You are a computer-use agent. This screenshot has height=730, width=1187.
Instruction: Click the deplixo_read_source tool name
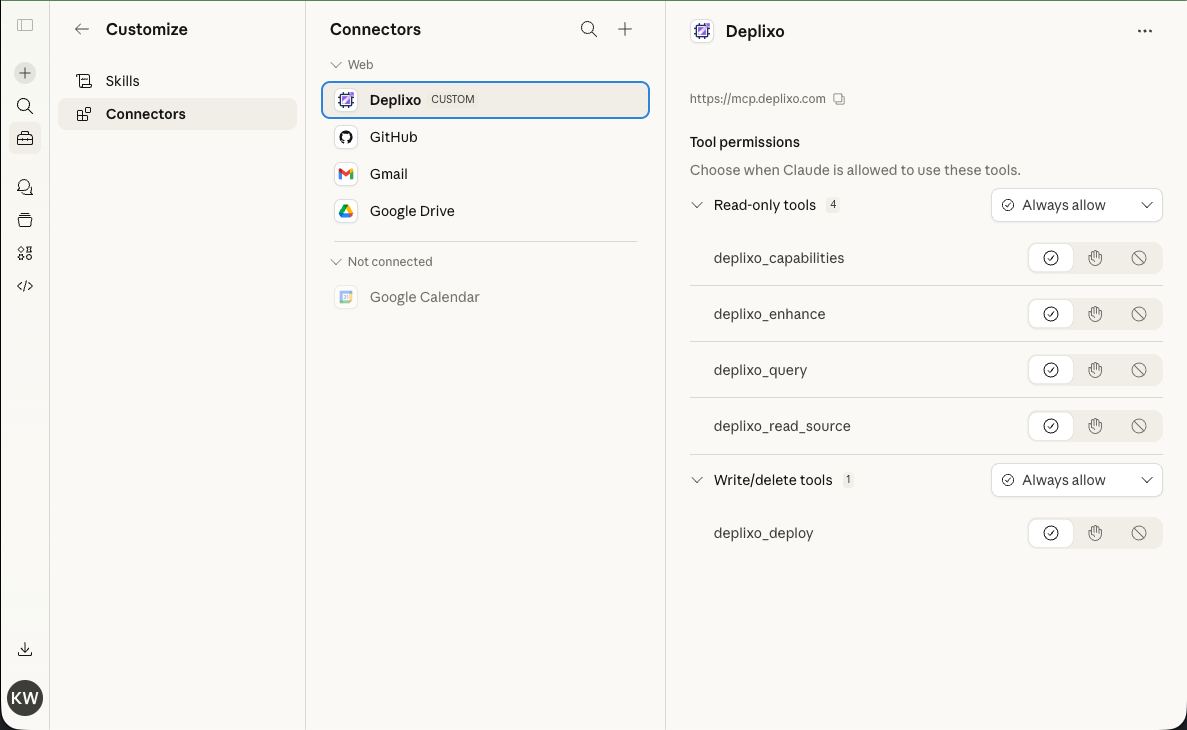[x=782, y=426]
